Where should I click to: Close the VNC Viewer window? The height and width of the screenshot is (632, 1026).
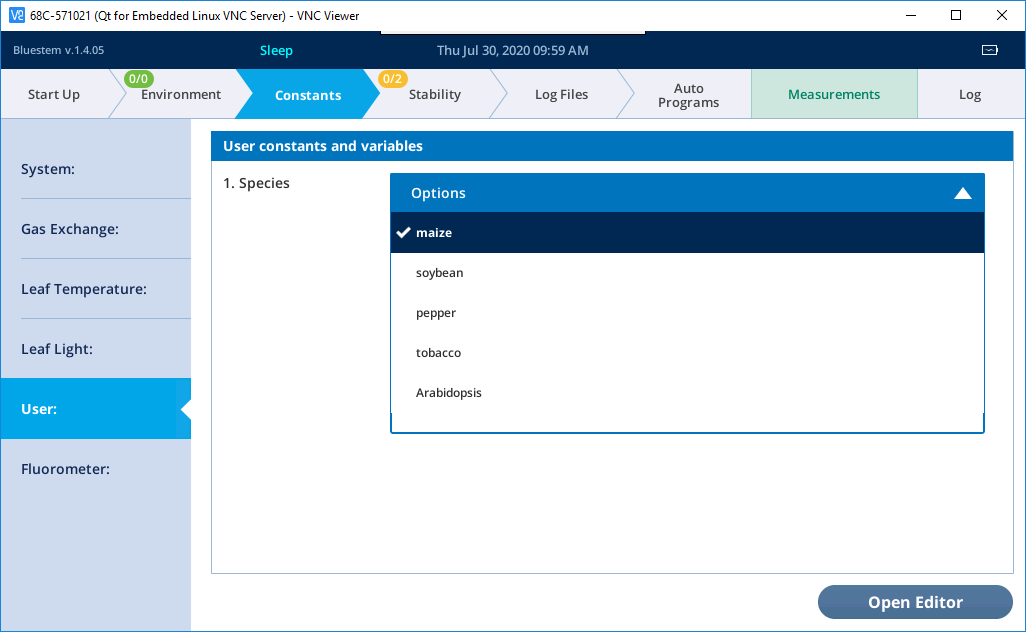(1002, 15)
